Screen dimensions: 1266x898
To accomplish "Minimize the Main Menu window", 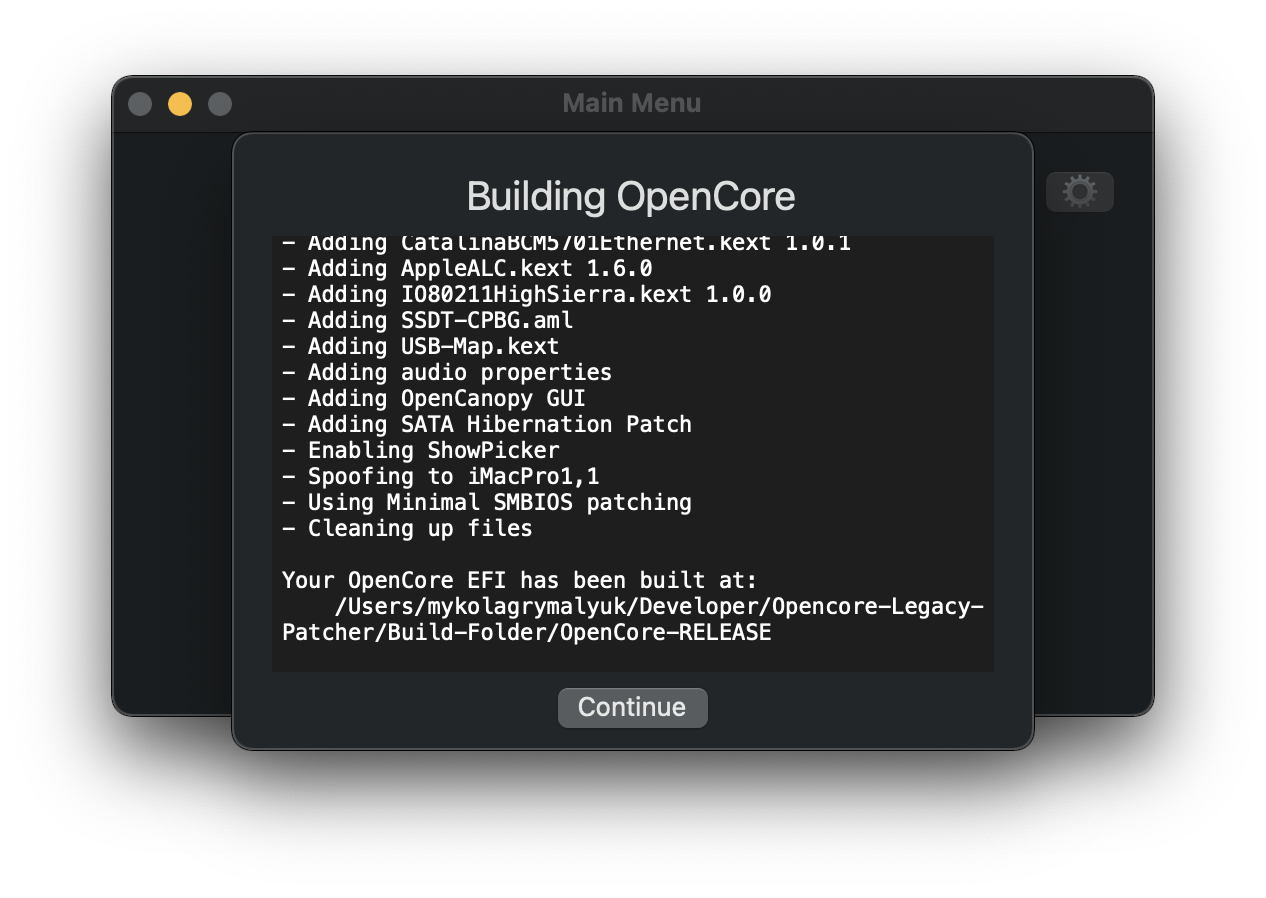I will click(179, 103).
